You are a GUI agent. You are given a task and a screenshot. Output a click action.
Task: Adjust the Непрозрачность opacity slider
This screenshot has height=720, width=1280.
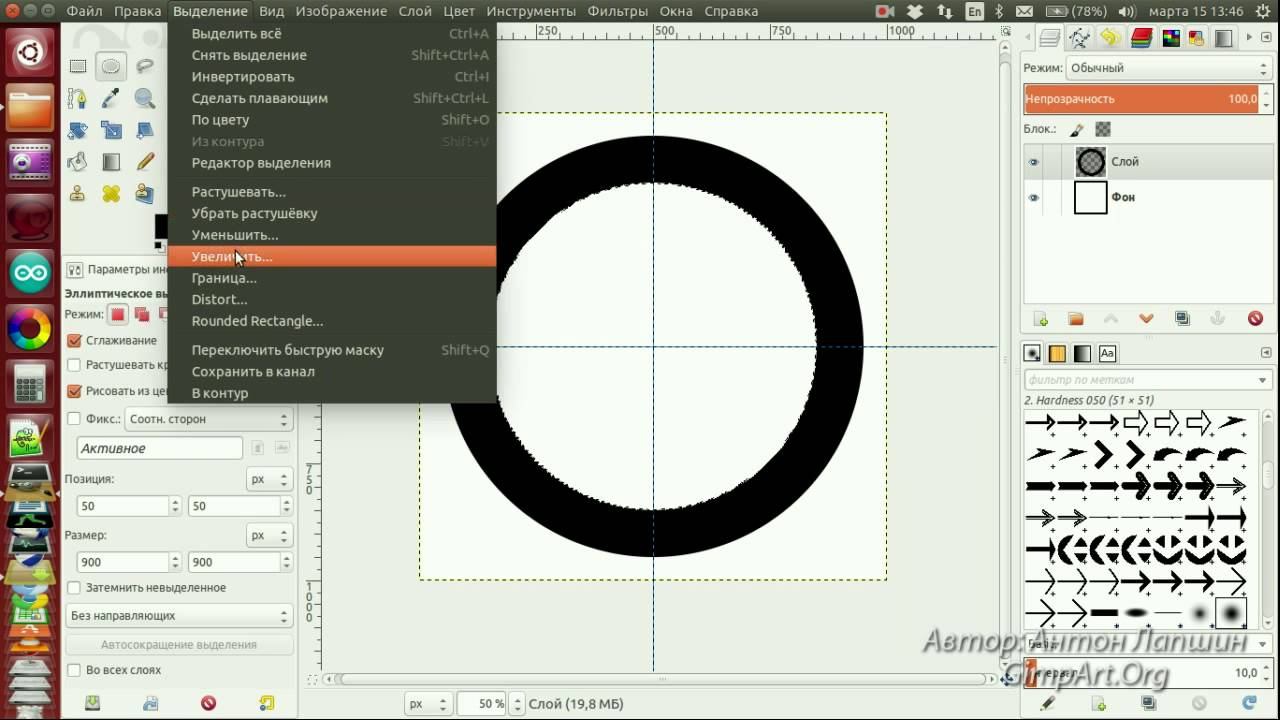click(x=1147, y=99)
